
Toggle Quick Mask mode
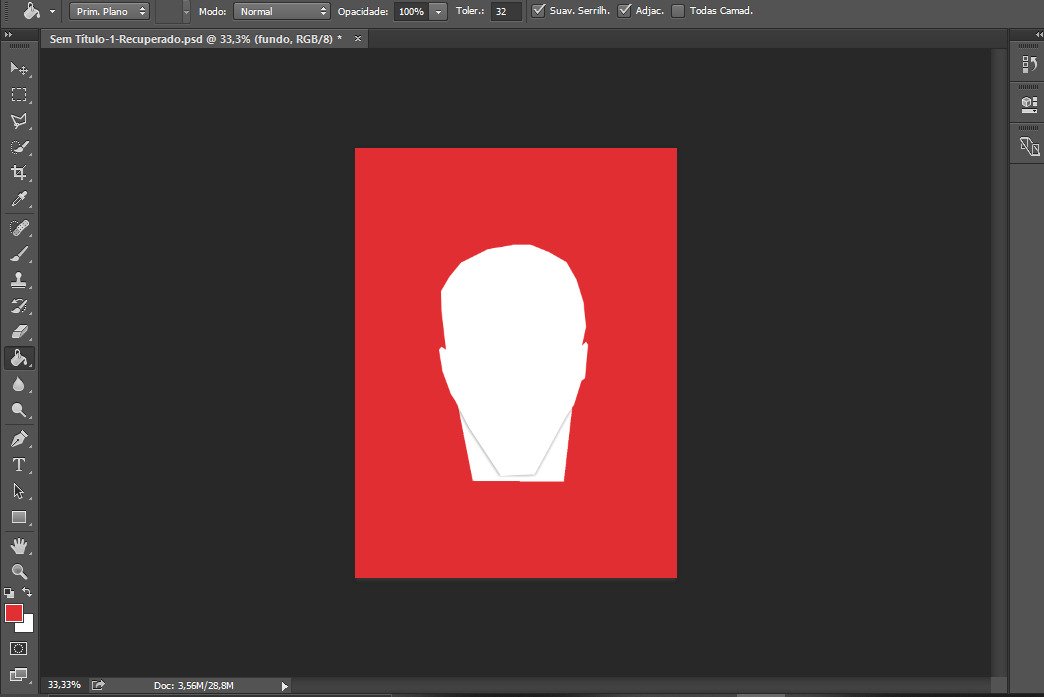[x=19, y=648]
